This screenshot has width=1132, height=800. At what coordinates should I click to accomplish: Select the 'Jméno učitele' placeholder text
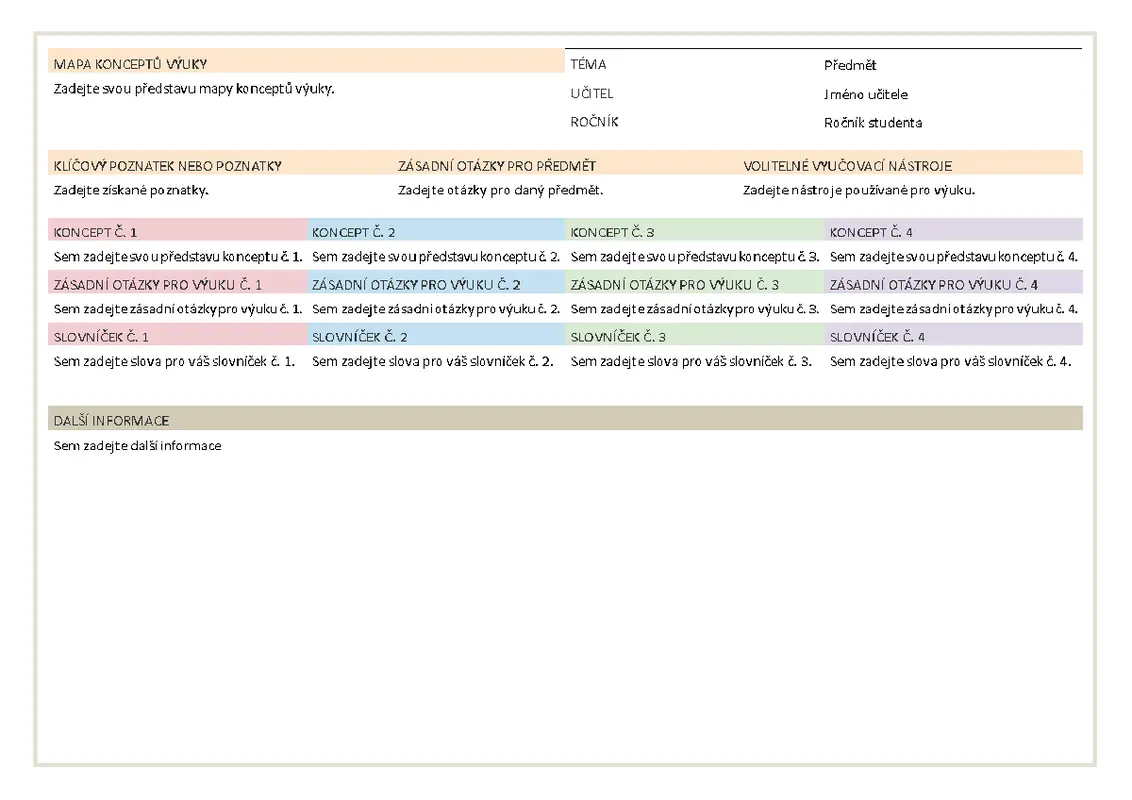[x=866, y=95]
